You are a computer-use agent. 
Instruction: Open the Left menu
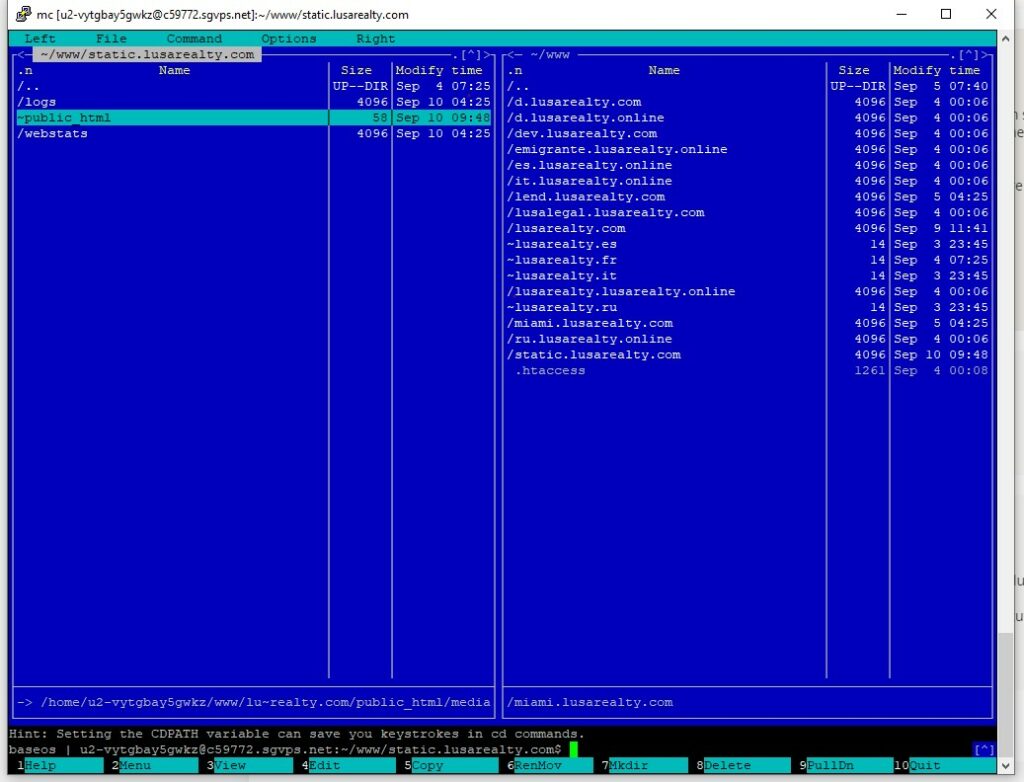pyautogui.click(x=40, y=39)
